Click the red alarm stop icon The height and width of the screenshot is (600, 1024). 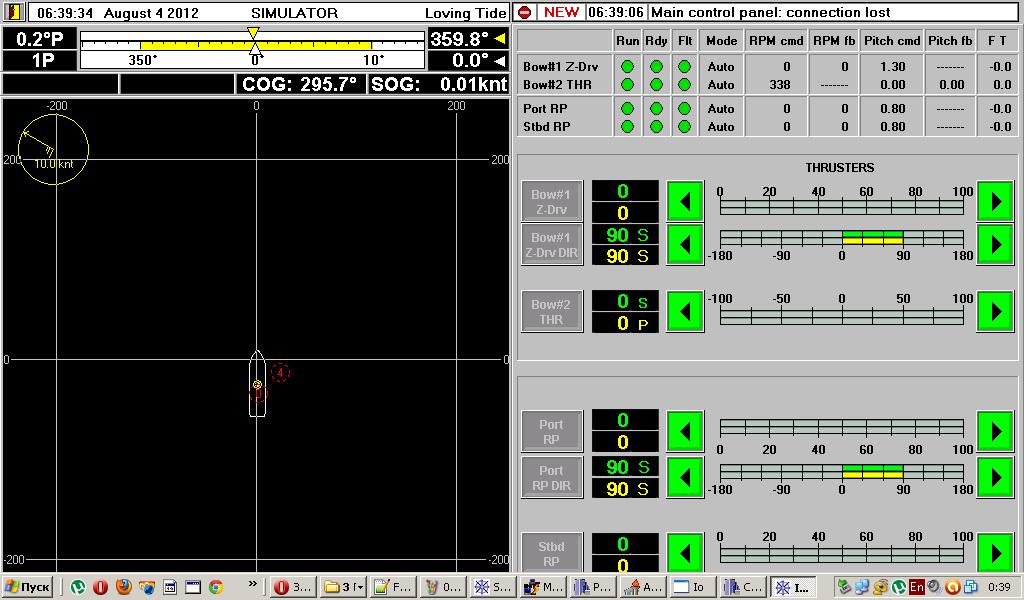(x=524, y=13)
